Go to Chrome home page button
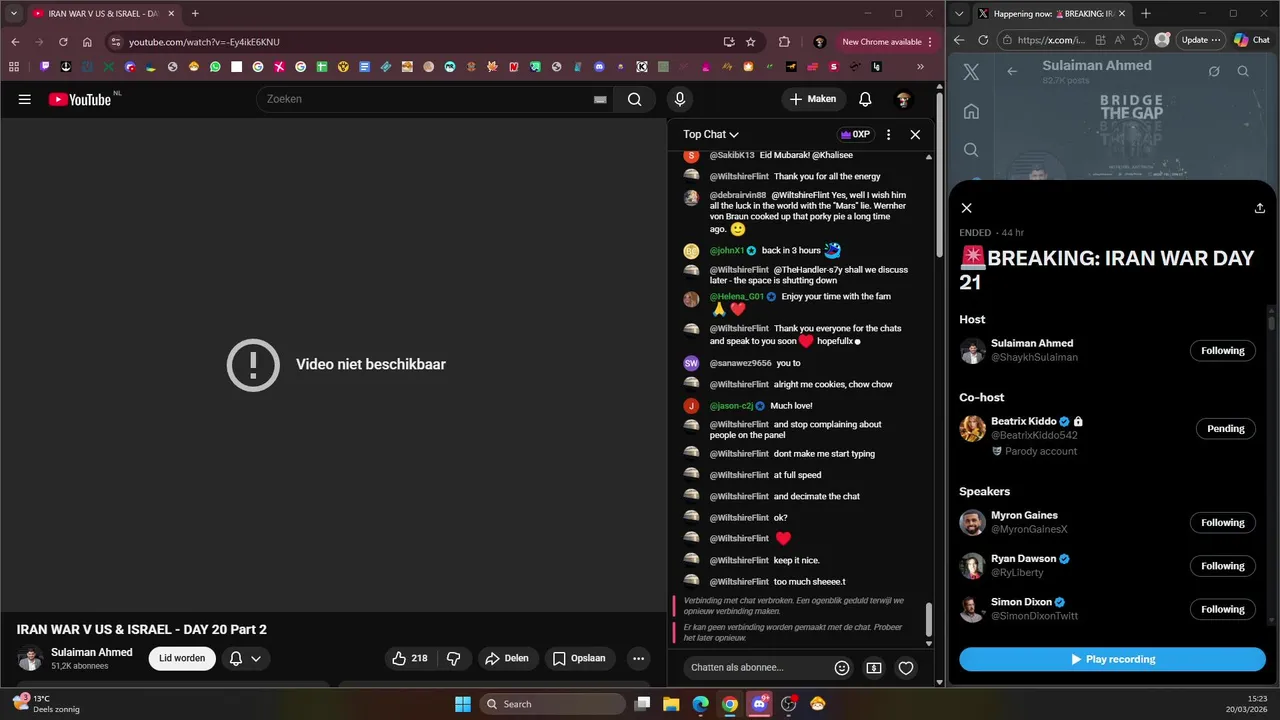 87,42
